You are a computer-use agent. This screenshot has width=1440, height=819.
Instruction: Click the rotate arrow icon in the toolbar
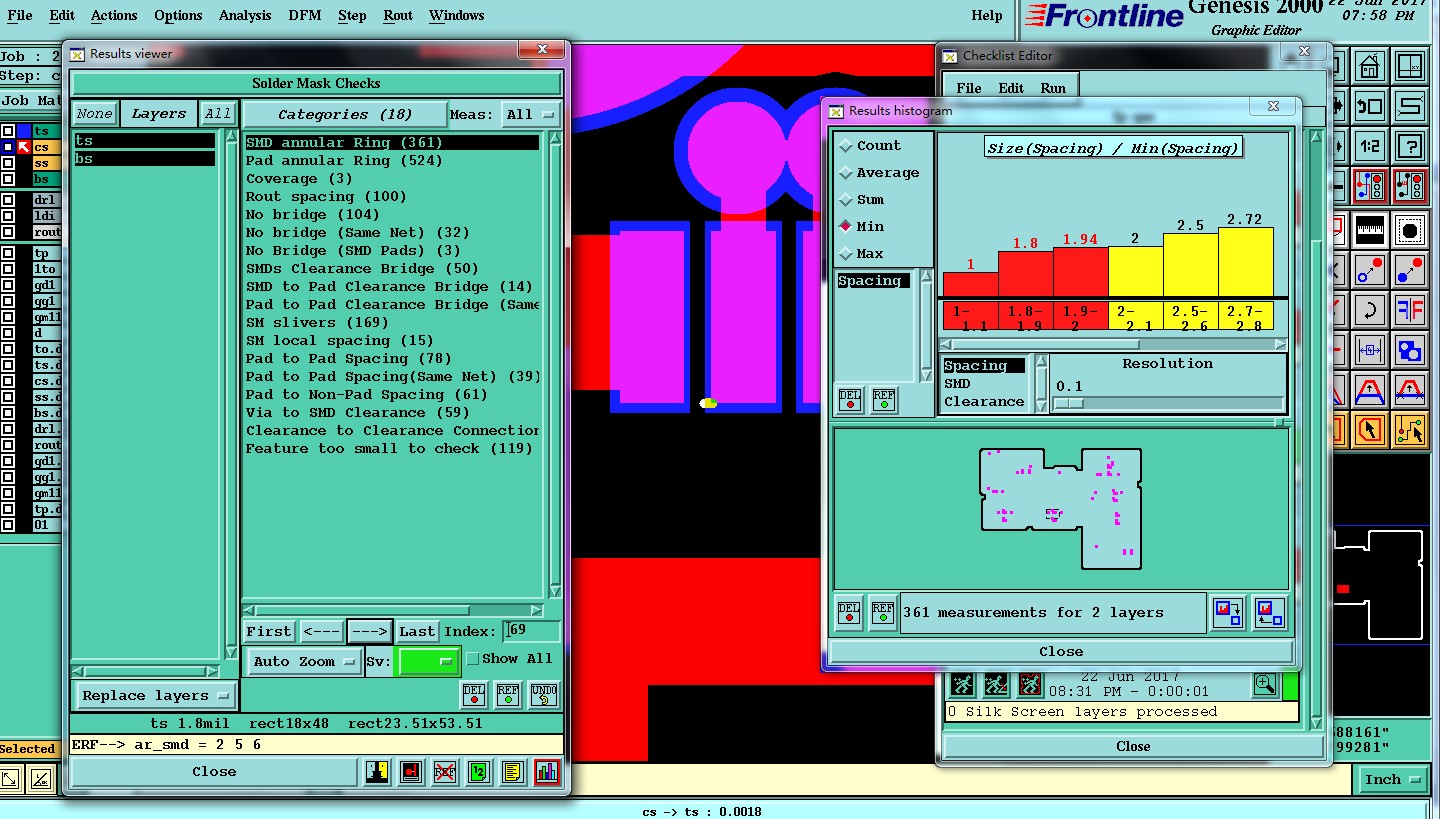click(1370, 309)
